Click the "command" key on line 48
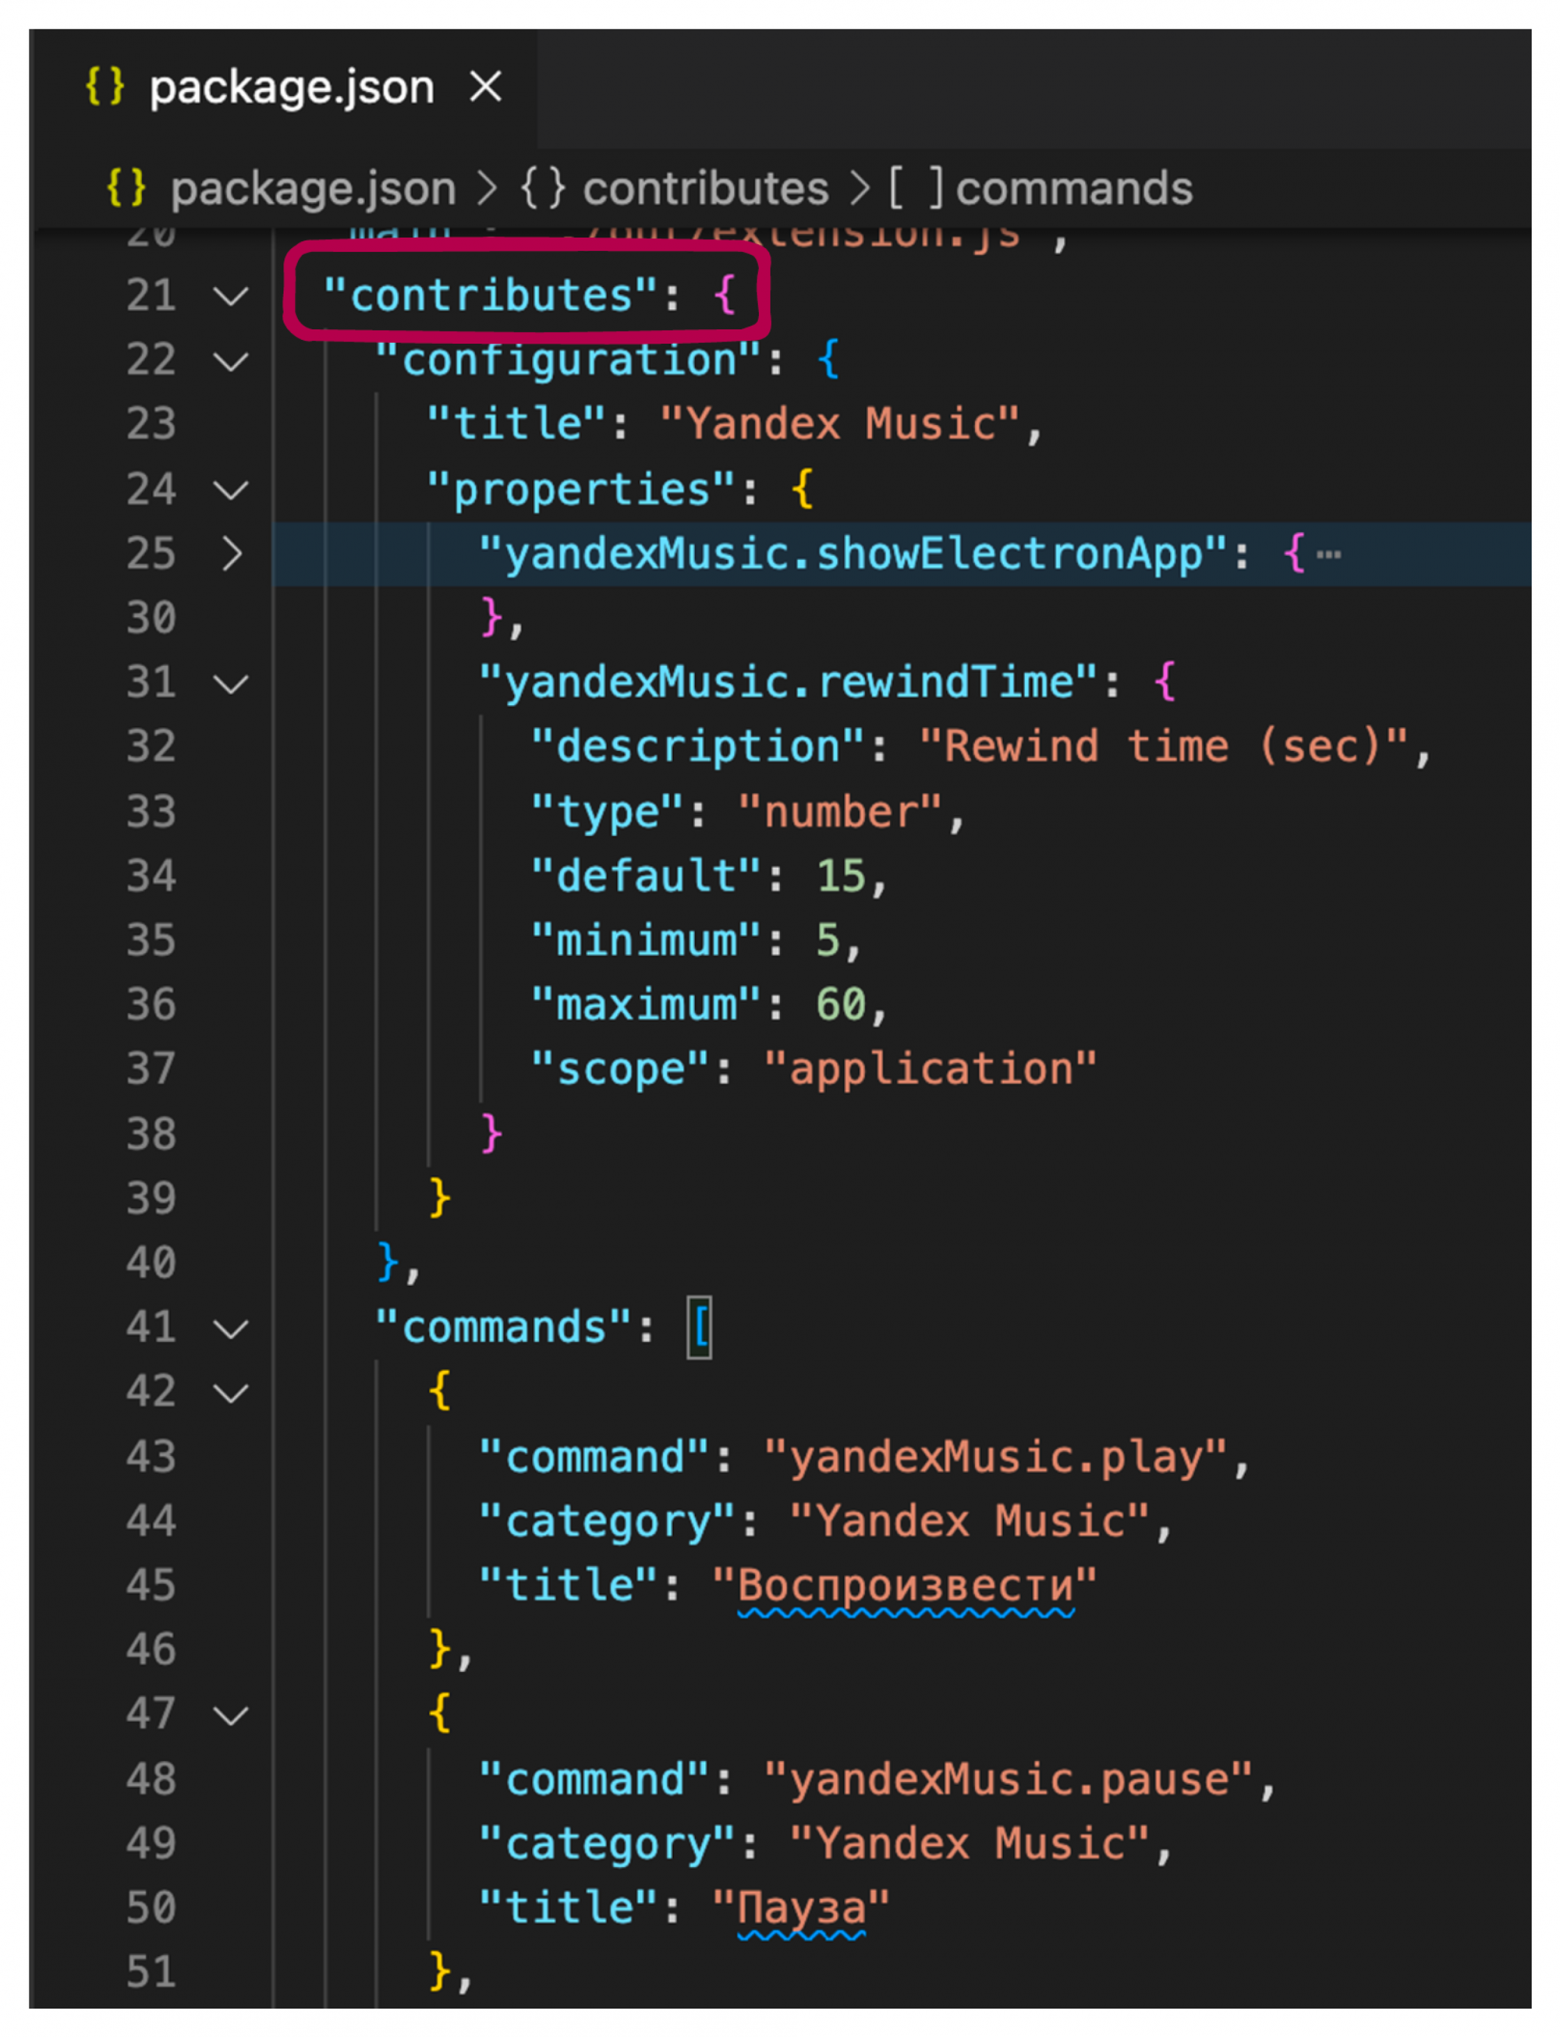The width and height of the screenshot is (1560, 2037). click(x=594, y=1779)
